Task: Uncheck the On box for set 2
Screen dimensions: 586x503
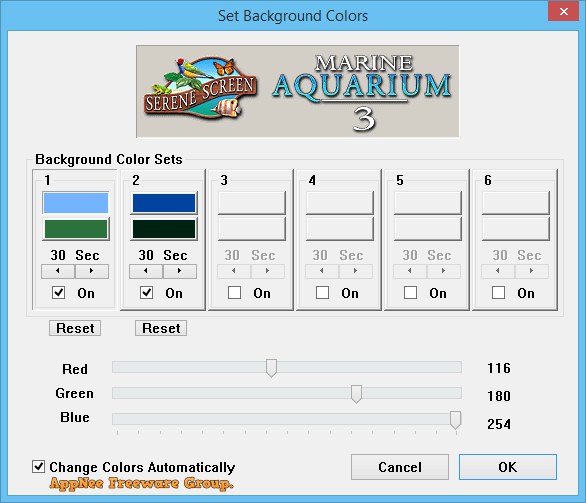Action: pos(146,293)
